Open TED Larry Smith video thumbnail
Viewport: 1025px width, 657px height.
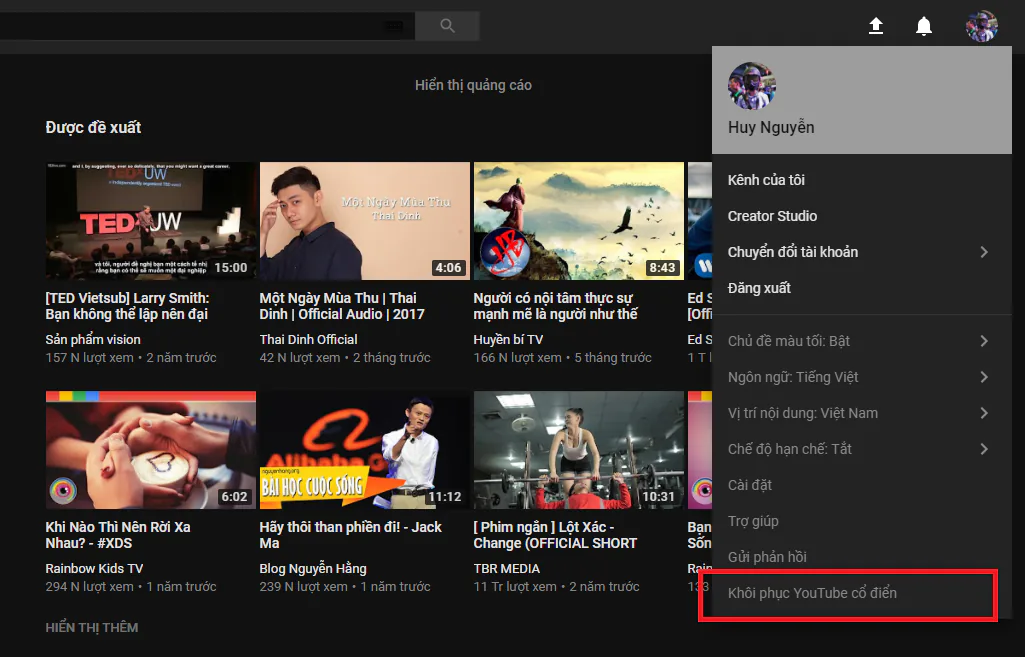(x=150, y=221)
